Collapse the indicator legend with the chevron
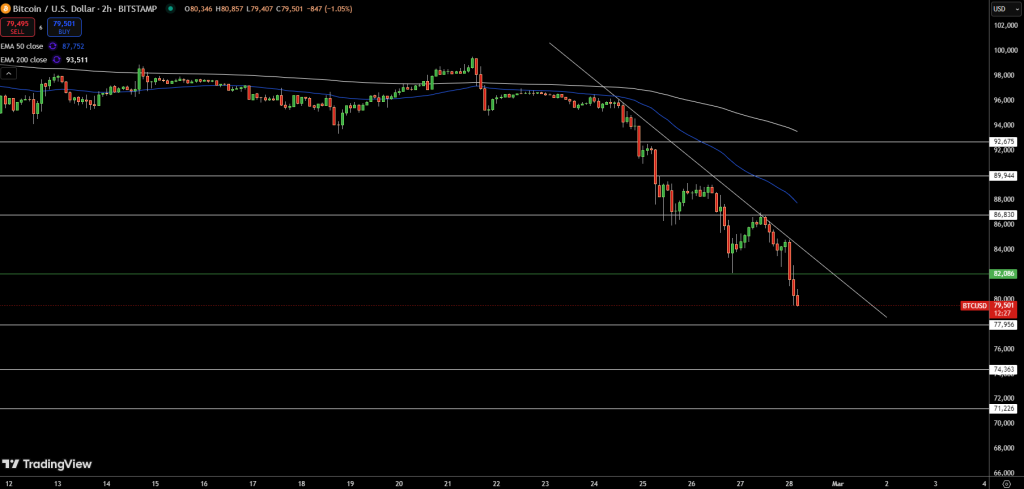 coord(7,72)
